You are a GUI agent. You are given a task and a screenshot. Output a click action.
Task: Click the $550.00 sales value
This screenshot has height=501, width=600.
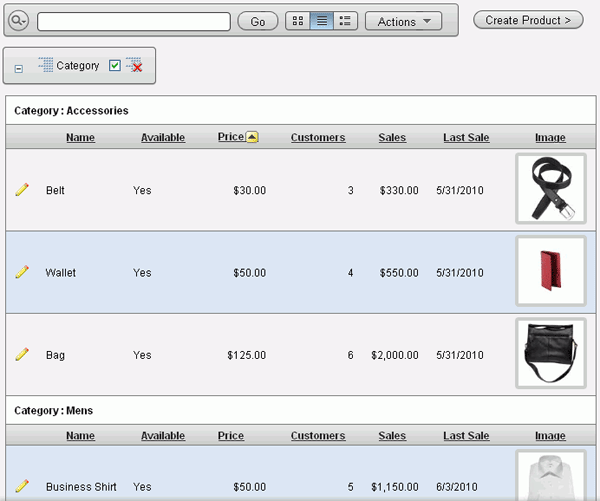tap(399, 273)
